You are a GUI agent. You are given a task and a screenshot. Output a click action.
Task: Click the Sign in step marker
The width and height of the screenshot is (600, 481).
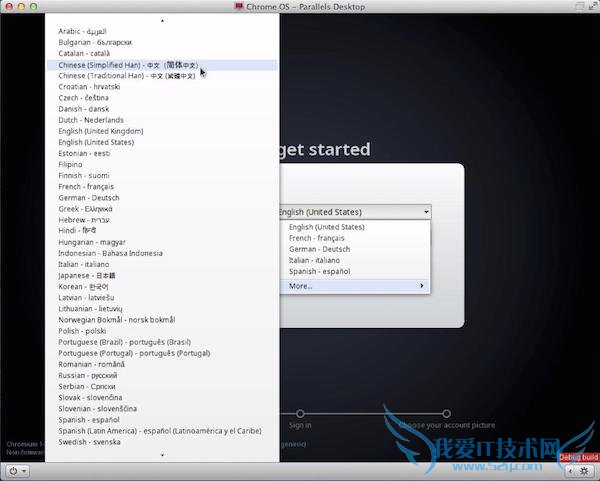300,414
